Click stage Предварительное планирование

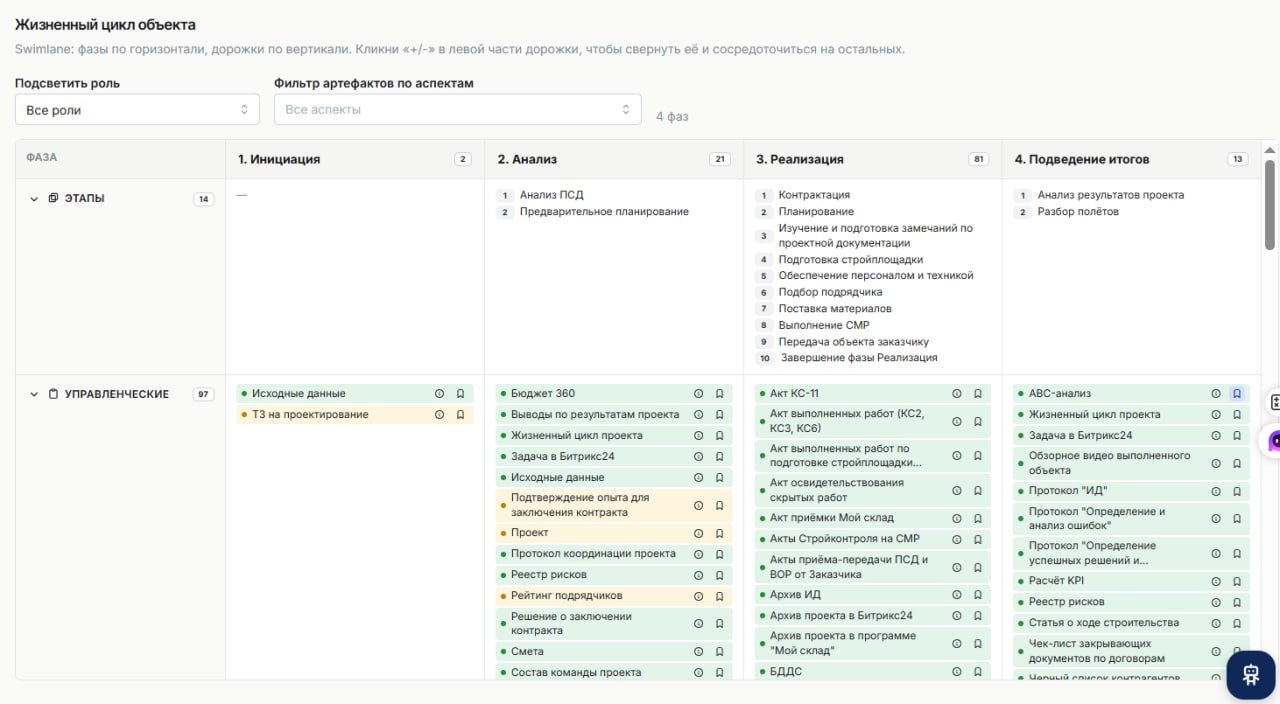(604, 212)
